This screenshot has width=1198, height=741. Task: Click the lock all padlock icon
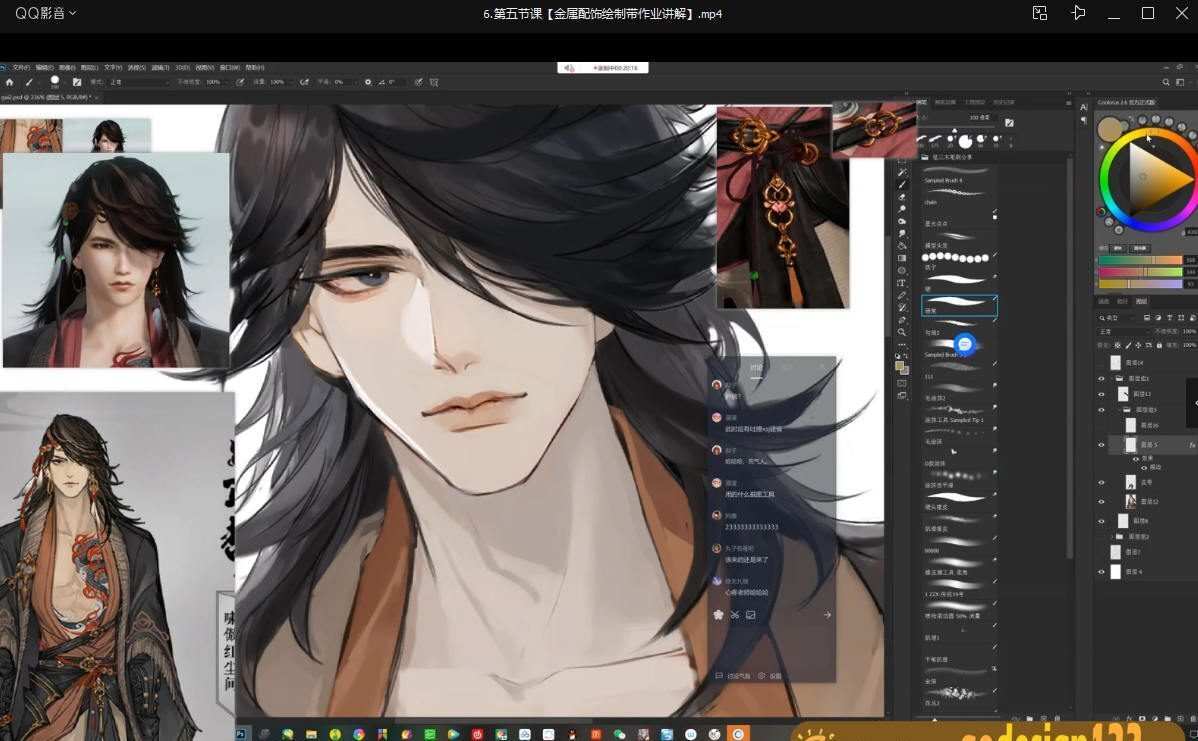click(x=1159, y=345)
